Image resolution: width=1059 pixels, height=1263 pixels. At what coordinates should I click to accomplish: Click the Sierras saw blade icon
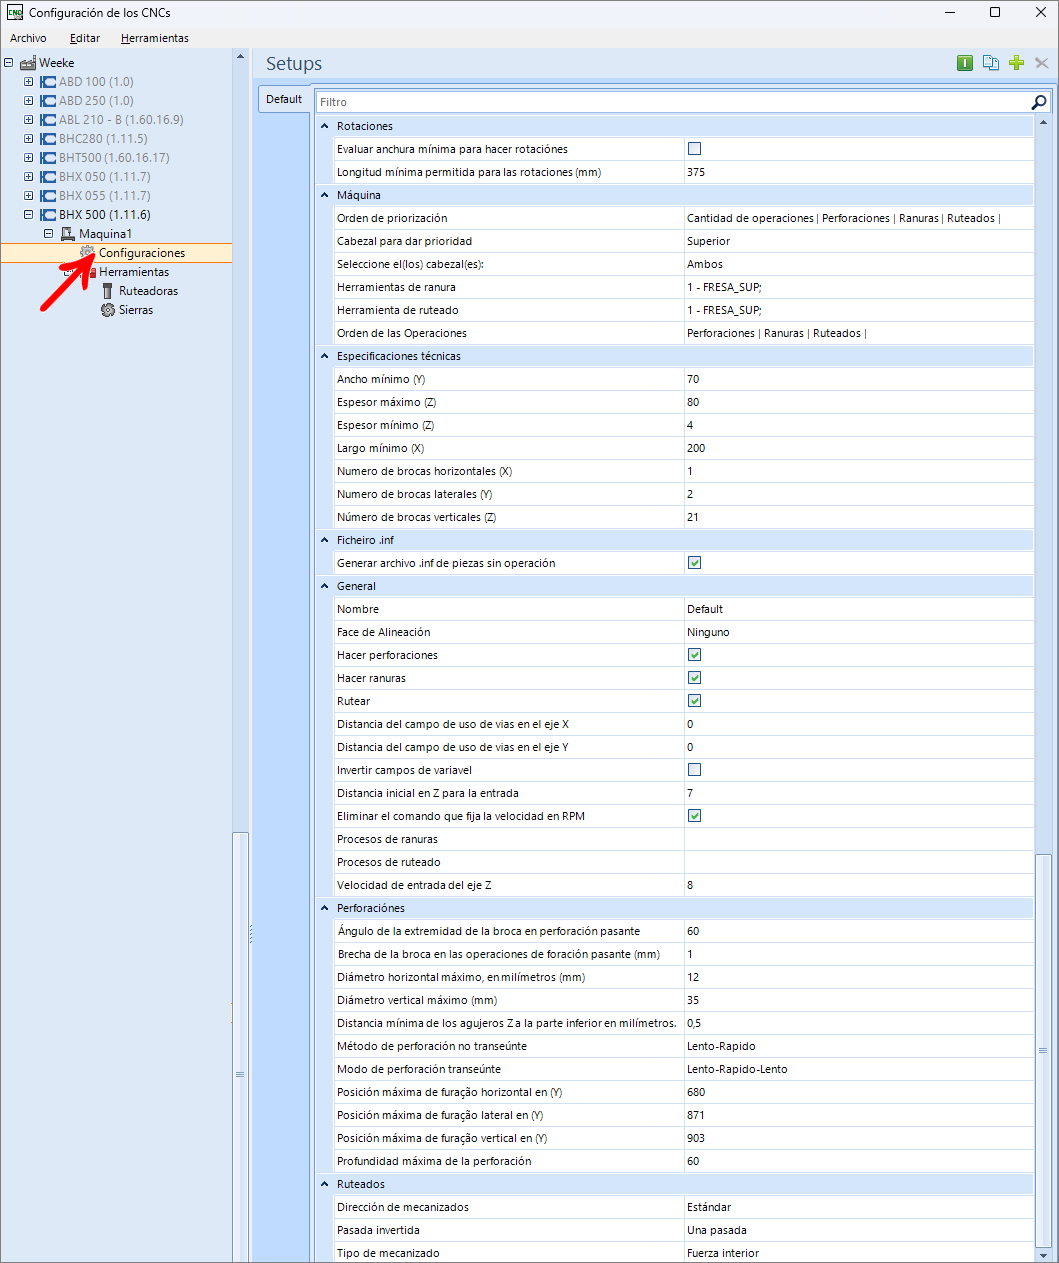pos(108,310)
